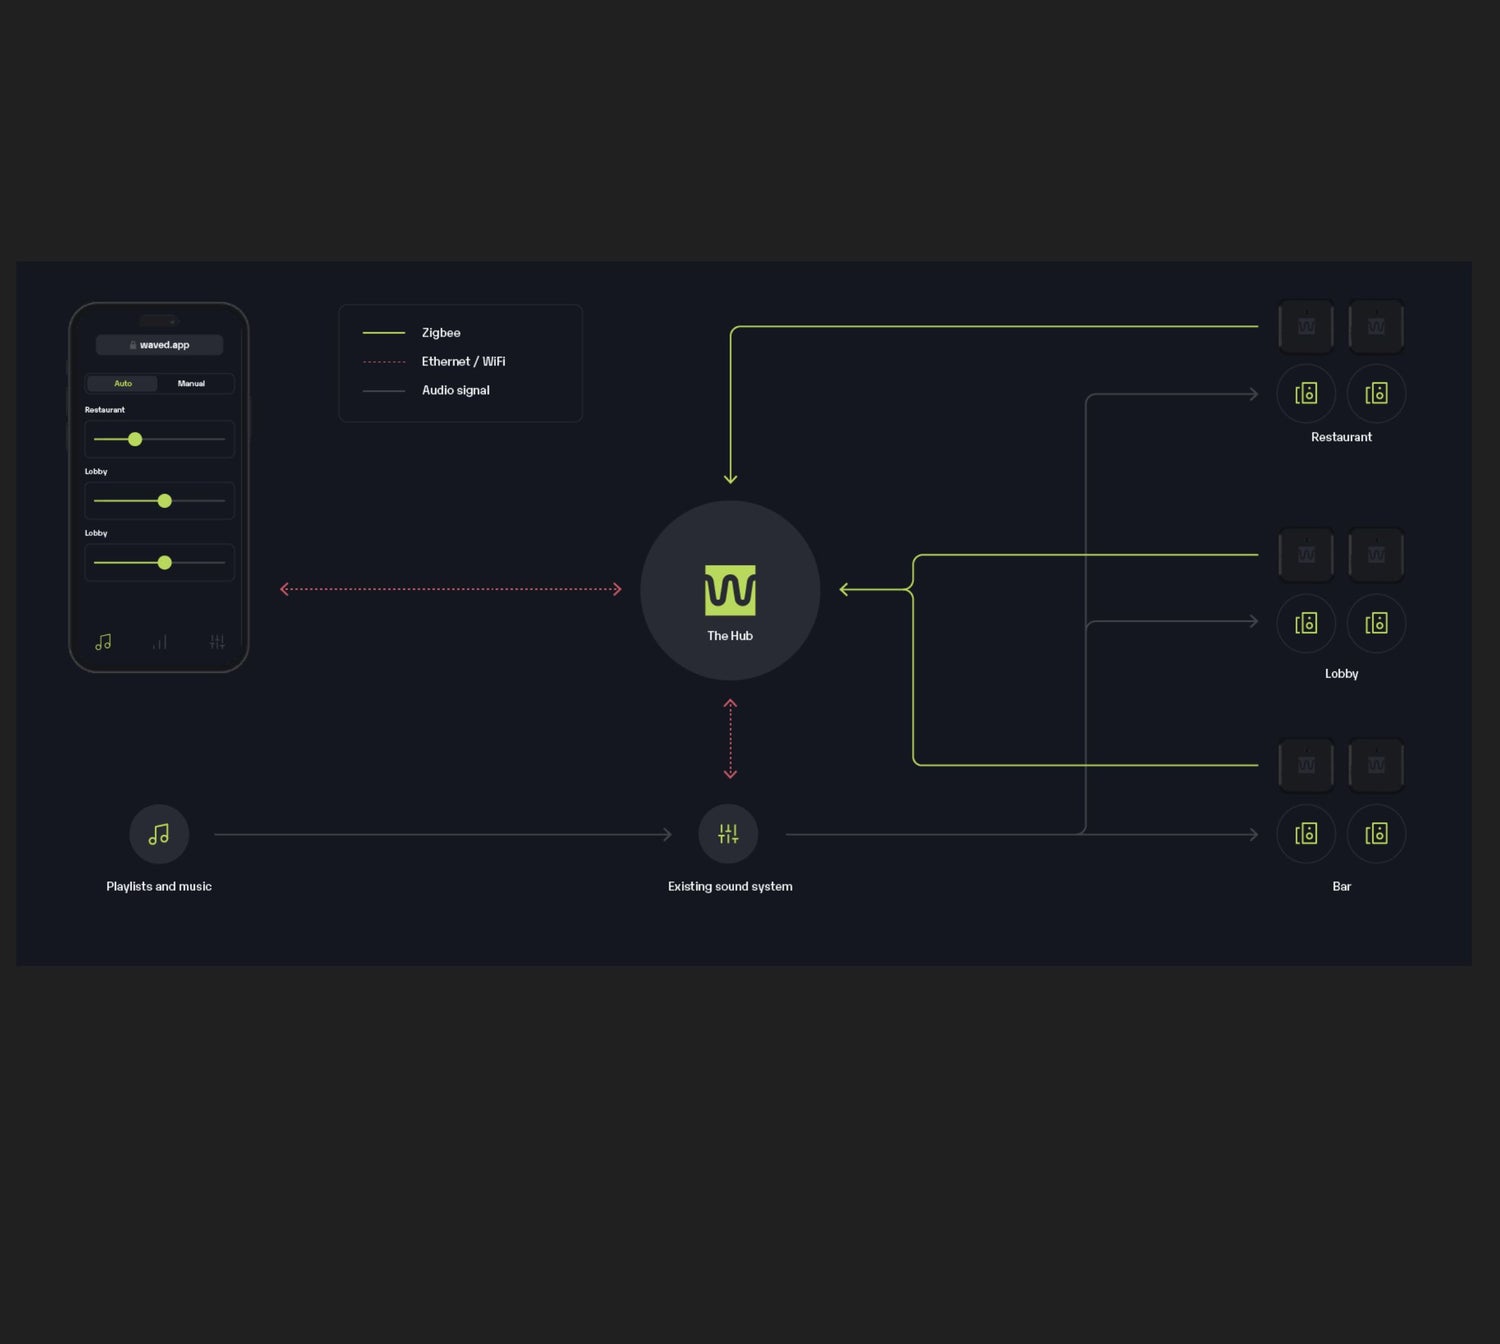
Task: Click the Existing sound system text label
Action: point(730,887)
